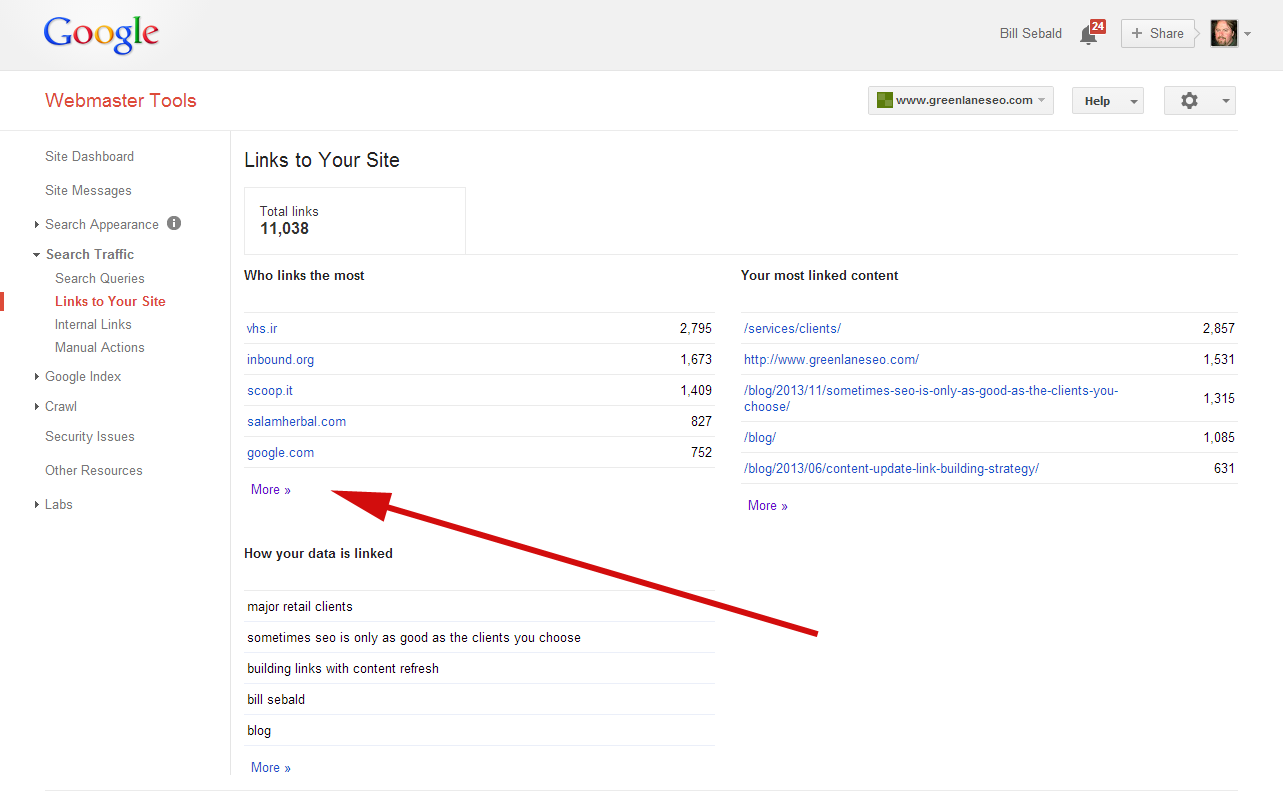Click the Links to Your Site heading
Image resolution: width=1285 pixels, height=791 pixels.
click(322, 160)
